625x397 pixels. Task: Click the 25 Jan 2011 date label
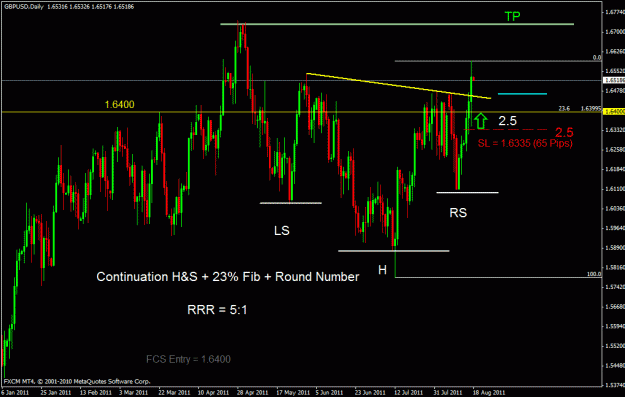tap(55, 393)
